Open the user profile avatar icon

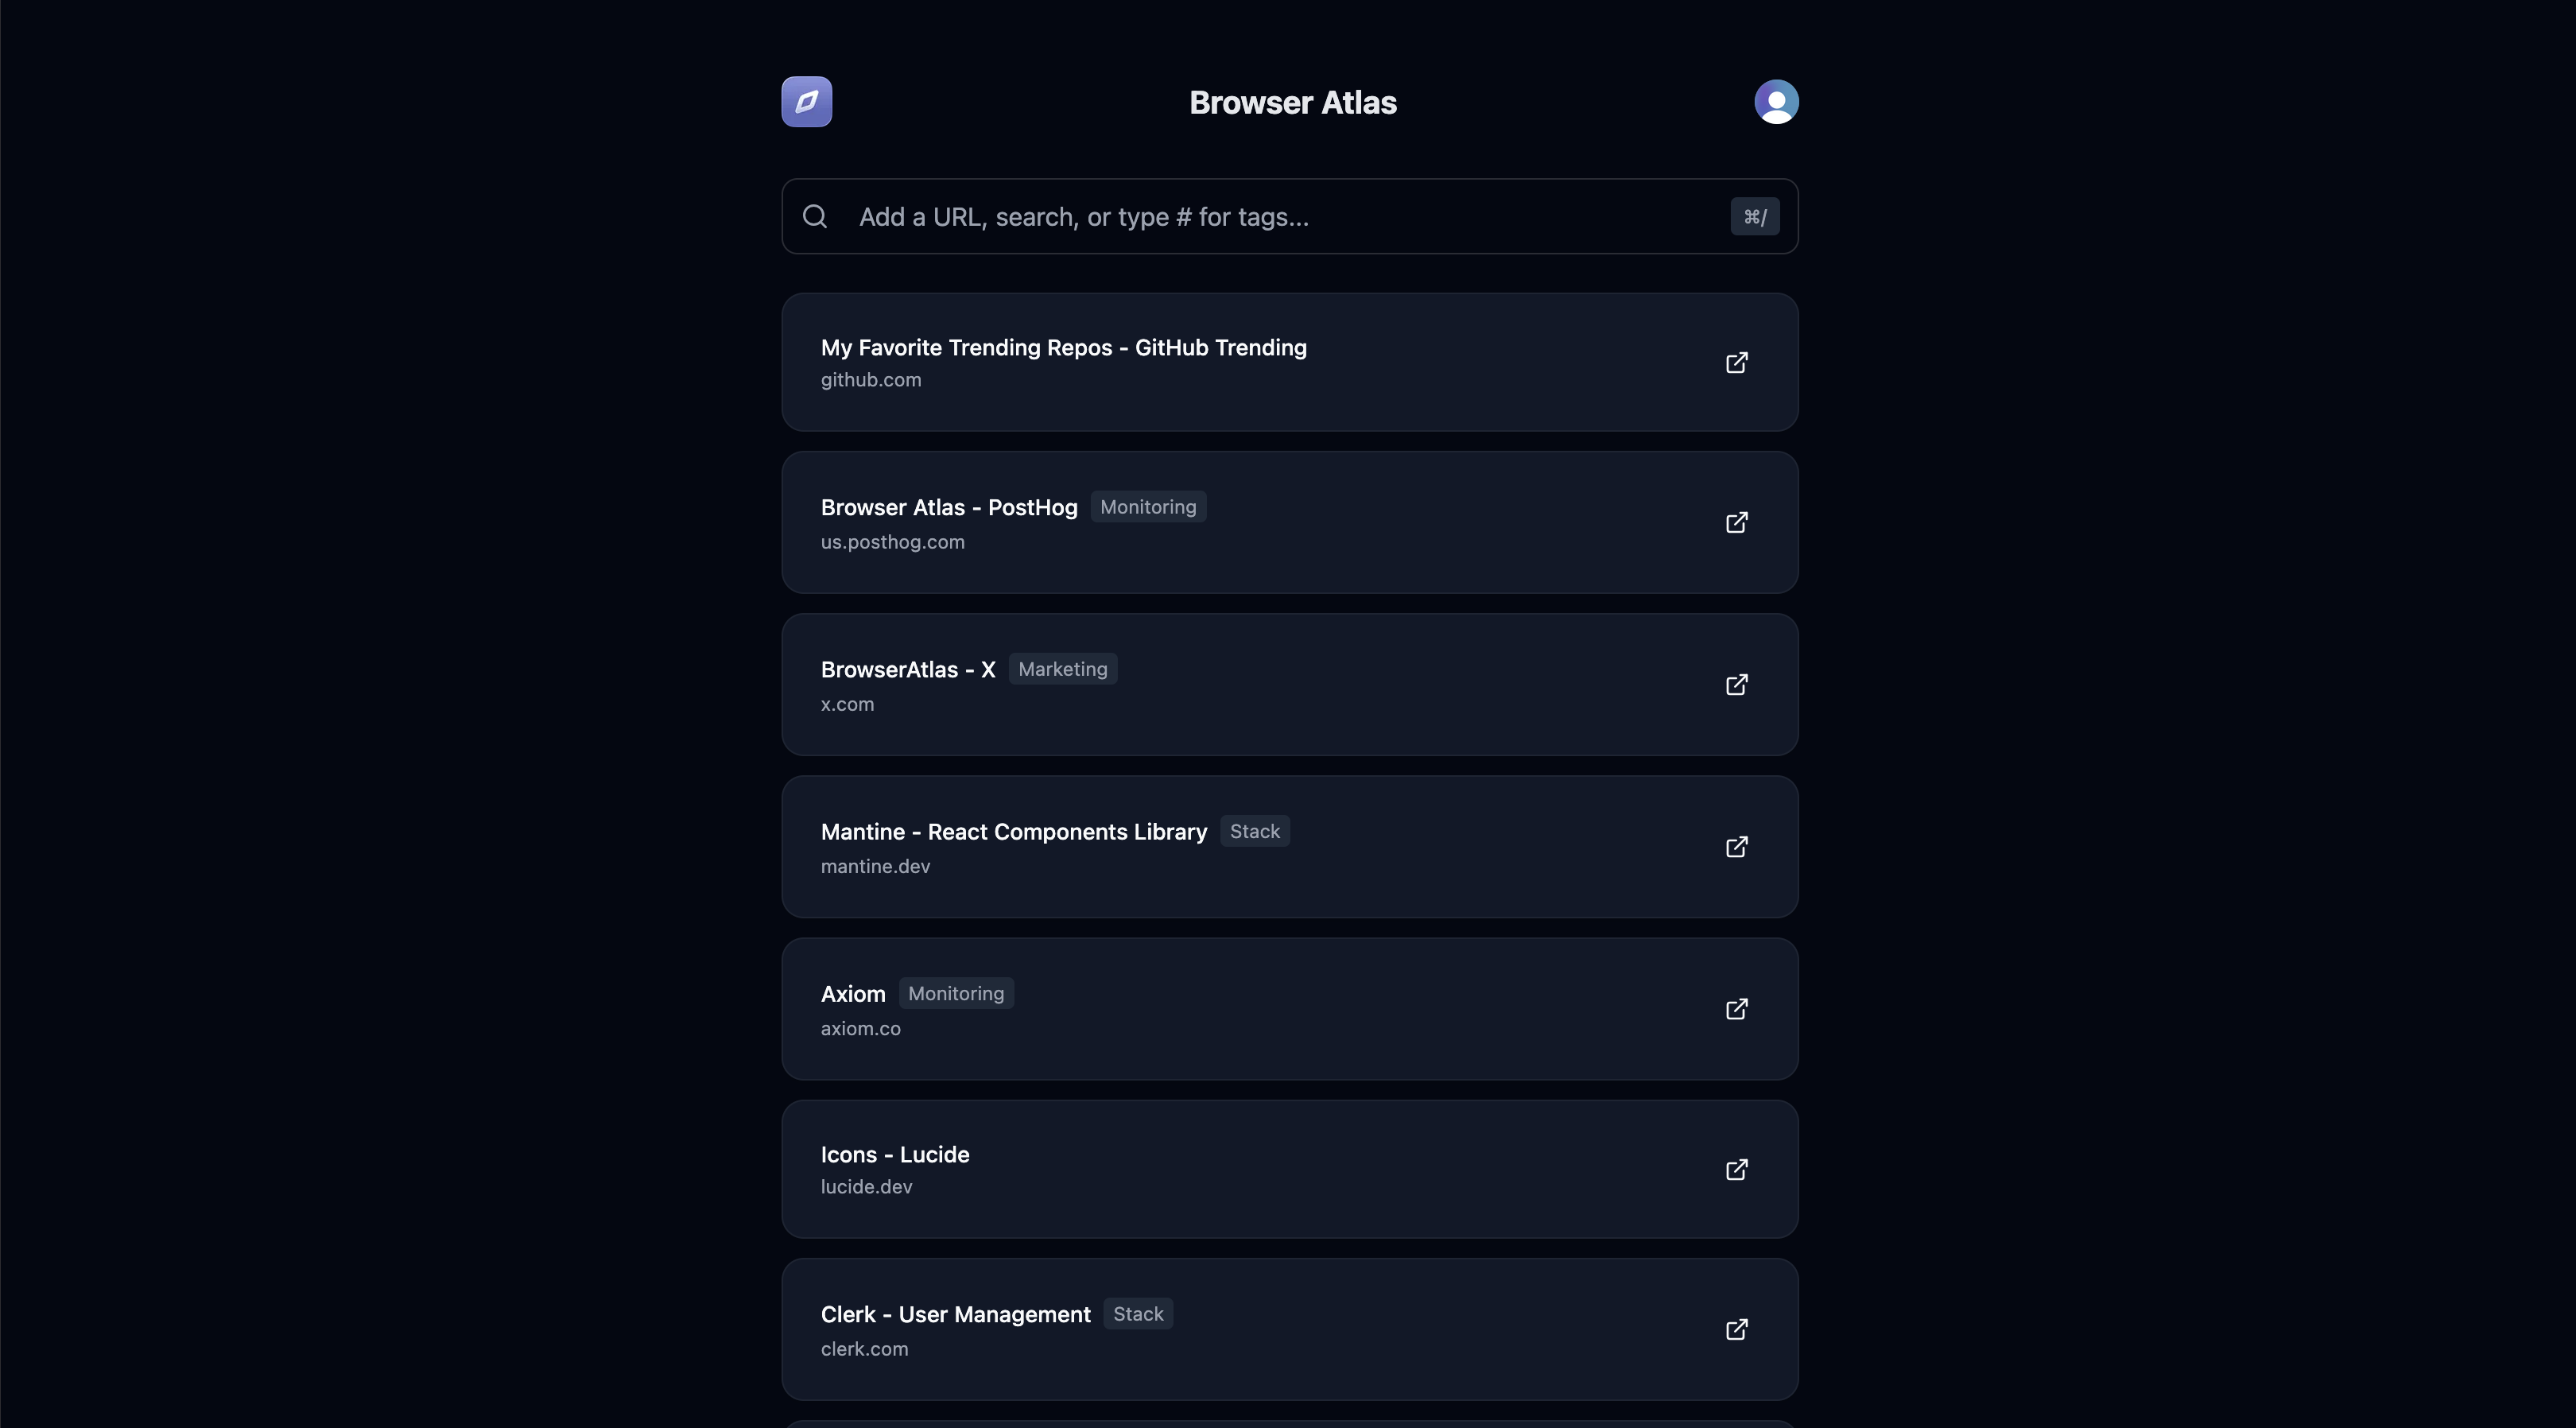[x=1775, y=101]
